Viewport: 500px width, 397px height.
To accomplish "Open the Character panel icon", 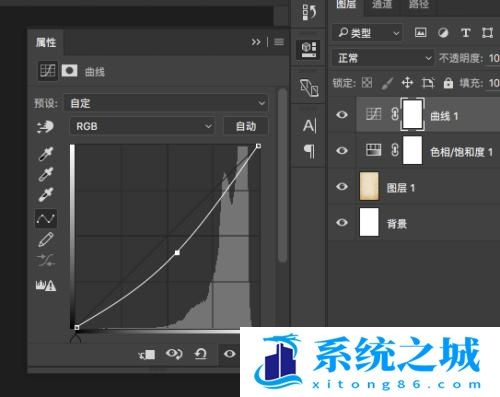I will tap(309, 126).
